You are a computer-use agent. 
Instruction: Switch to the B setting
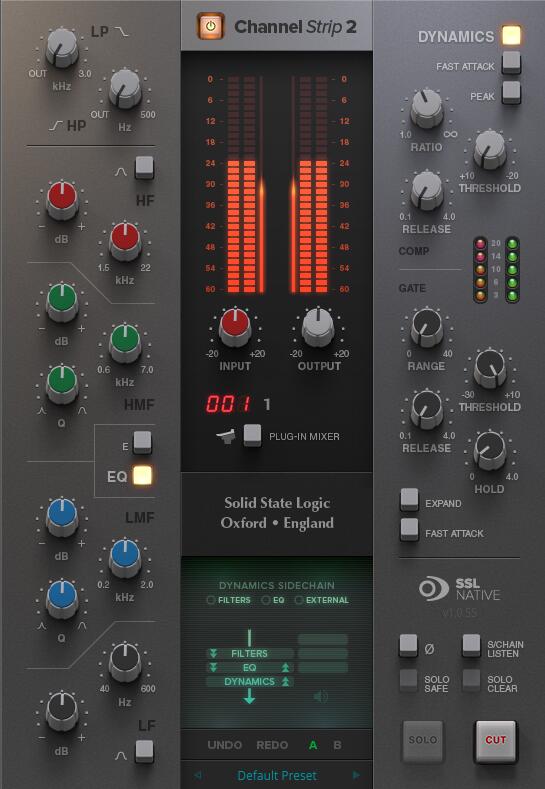click(337, 745)
